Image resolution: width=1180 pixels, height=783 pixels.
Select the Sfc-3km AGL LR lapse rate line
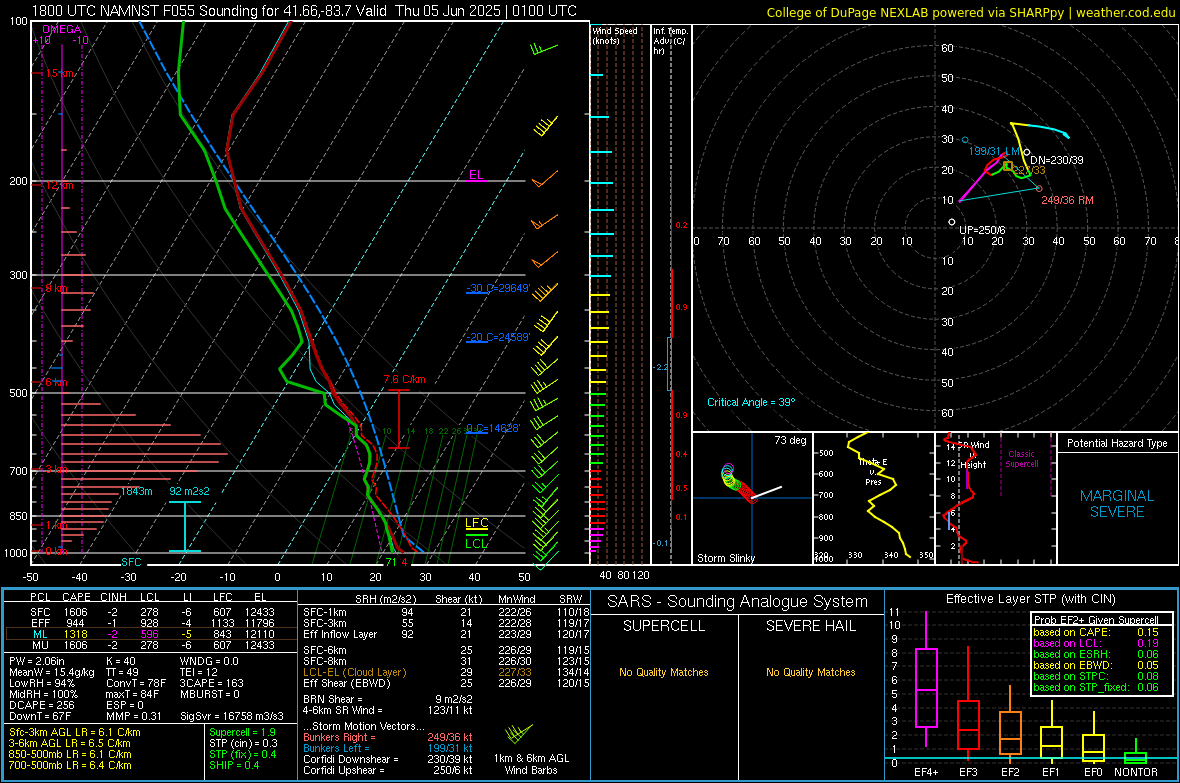coord(75,732)
